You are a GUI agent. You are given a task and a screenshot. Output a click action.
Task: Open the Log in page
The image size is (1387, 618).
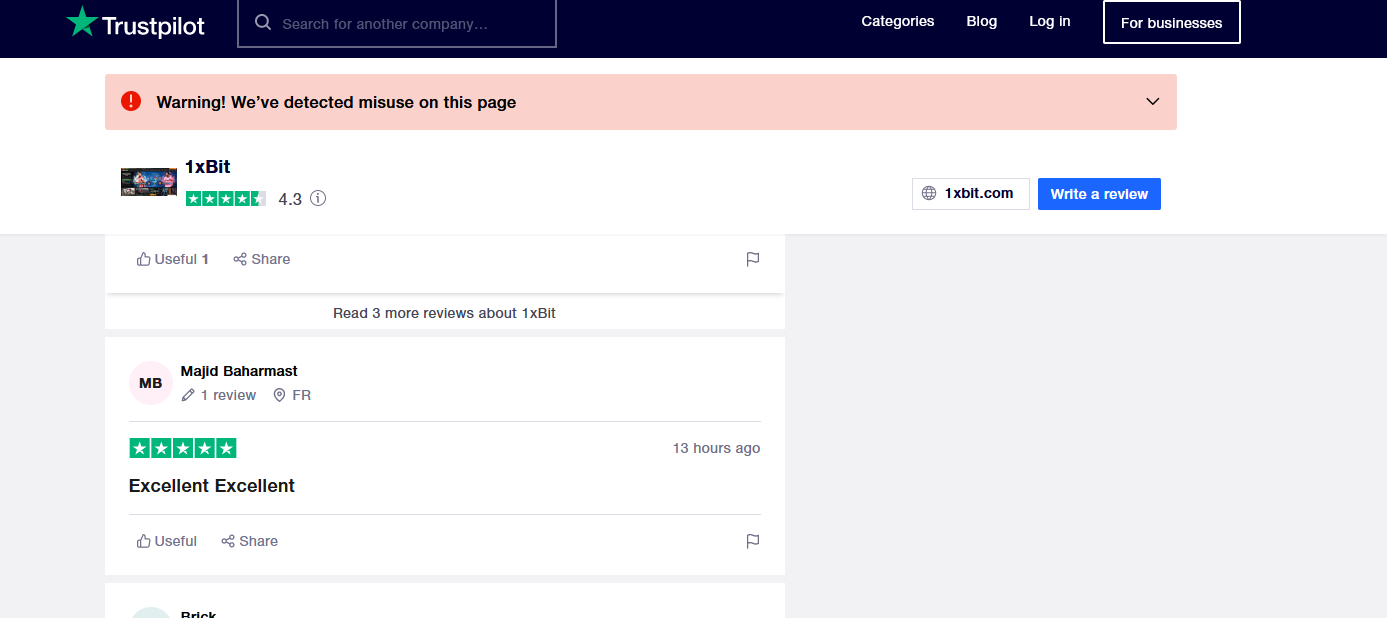[x=1050, y=21]
